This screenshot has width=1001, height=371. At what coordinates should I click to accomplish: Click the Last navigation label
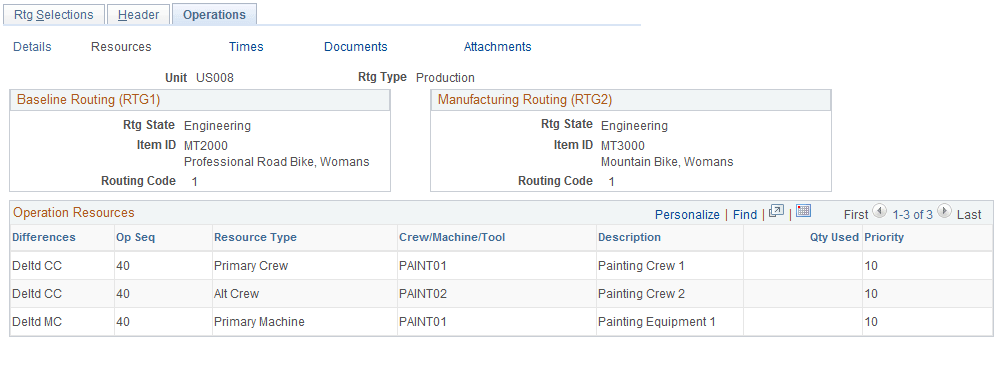pyautogui.click(x=969, y=215)
